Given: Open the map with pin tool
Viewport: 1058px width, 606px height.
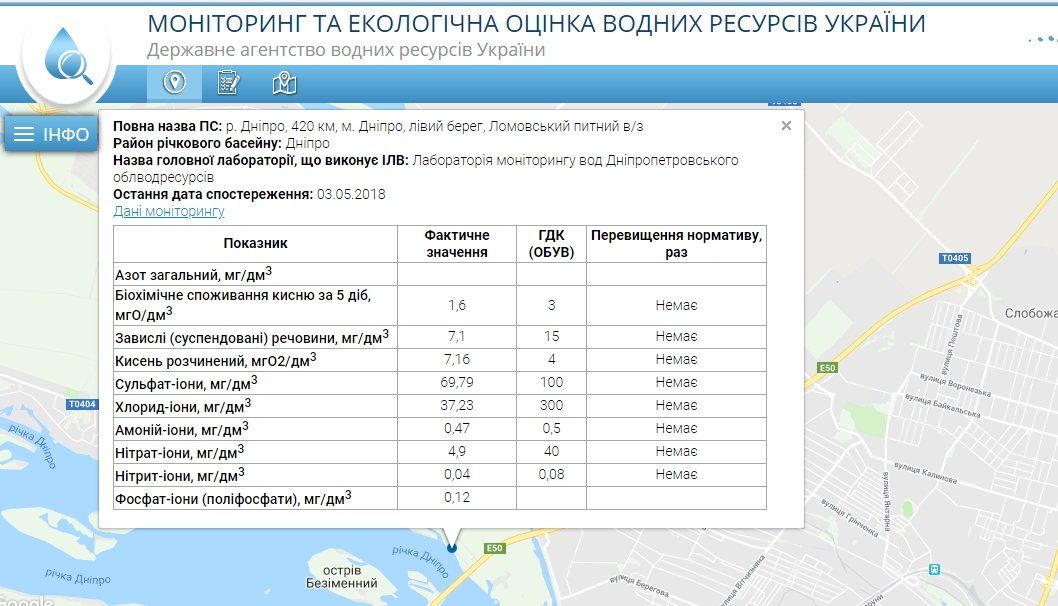Looking at the screenshot, I should (284, 83).
